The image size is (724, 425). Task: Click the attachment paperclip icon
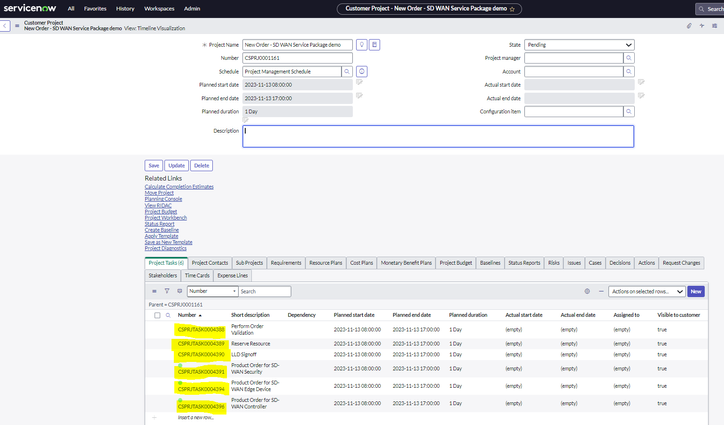[689, 26]
